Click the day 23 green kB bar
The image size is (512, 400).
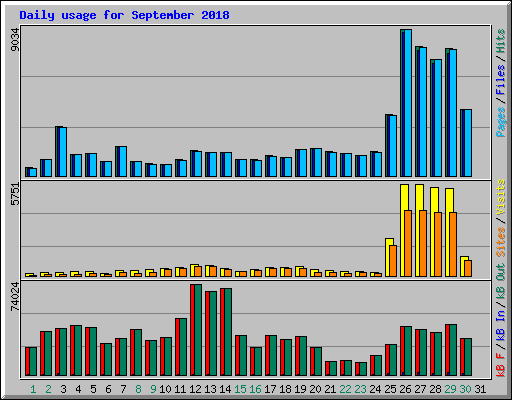(363, 369)
